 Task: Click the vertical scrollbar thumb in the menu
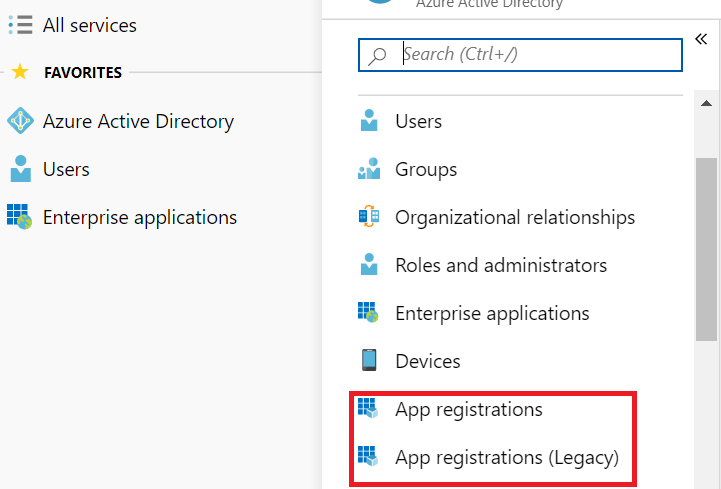[x=706, y=250]
